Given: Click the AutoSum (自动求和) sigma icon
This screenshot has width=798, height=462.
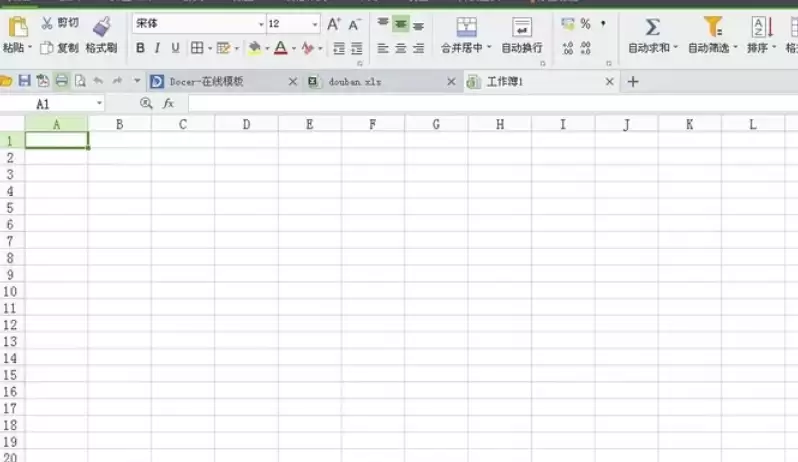Looking at the screenshot, I should tap(652, 27).
